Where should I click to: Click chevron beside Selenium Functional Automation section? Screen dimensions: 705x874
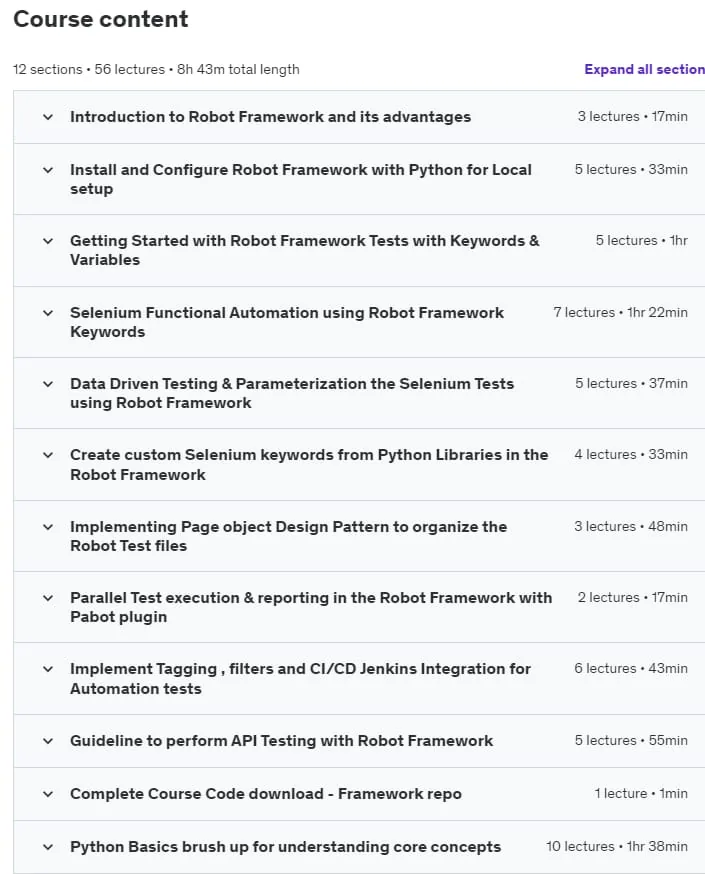[48, 313]
